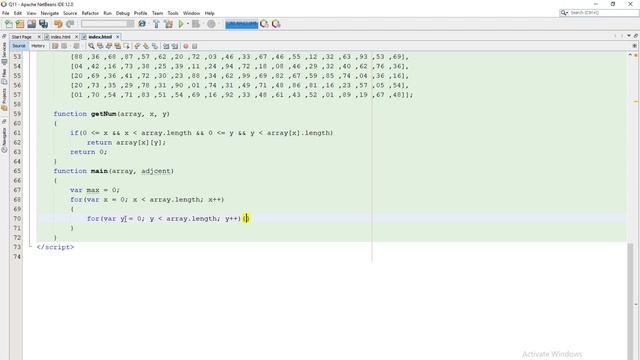This screenshot has height=360, width=640.
Task: Click the editor split handle at toolbar right
Action: point(634,46)
